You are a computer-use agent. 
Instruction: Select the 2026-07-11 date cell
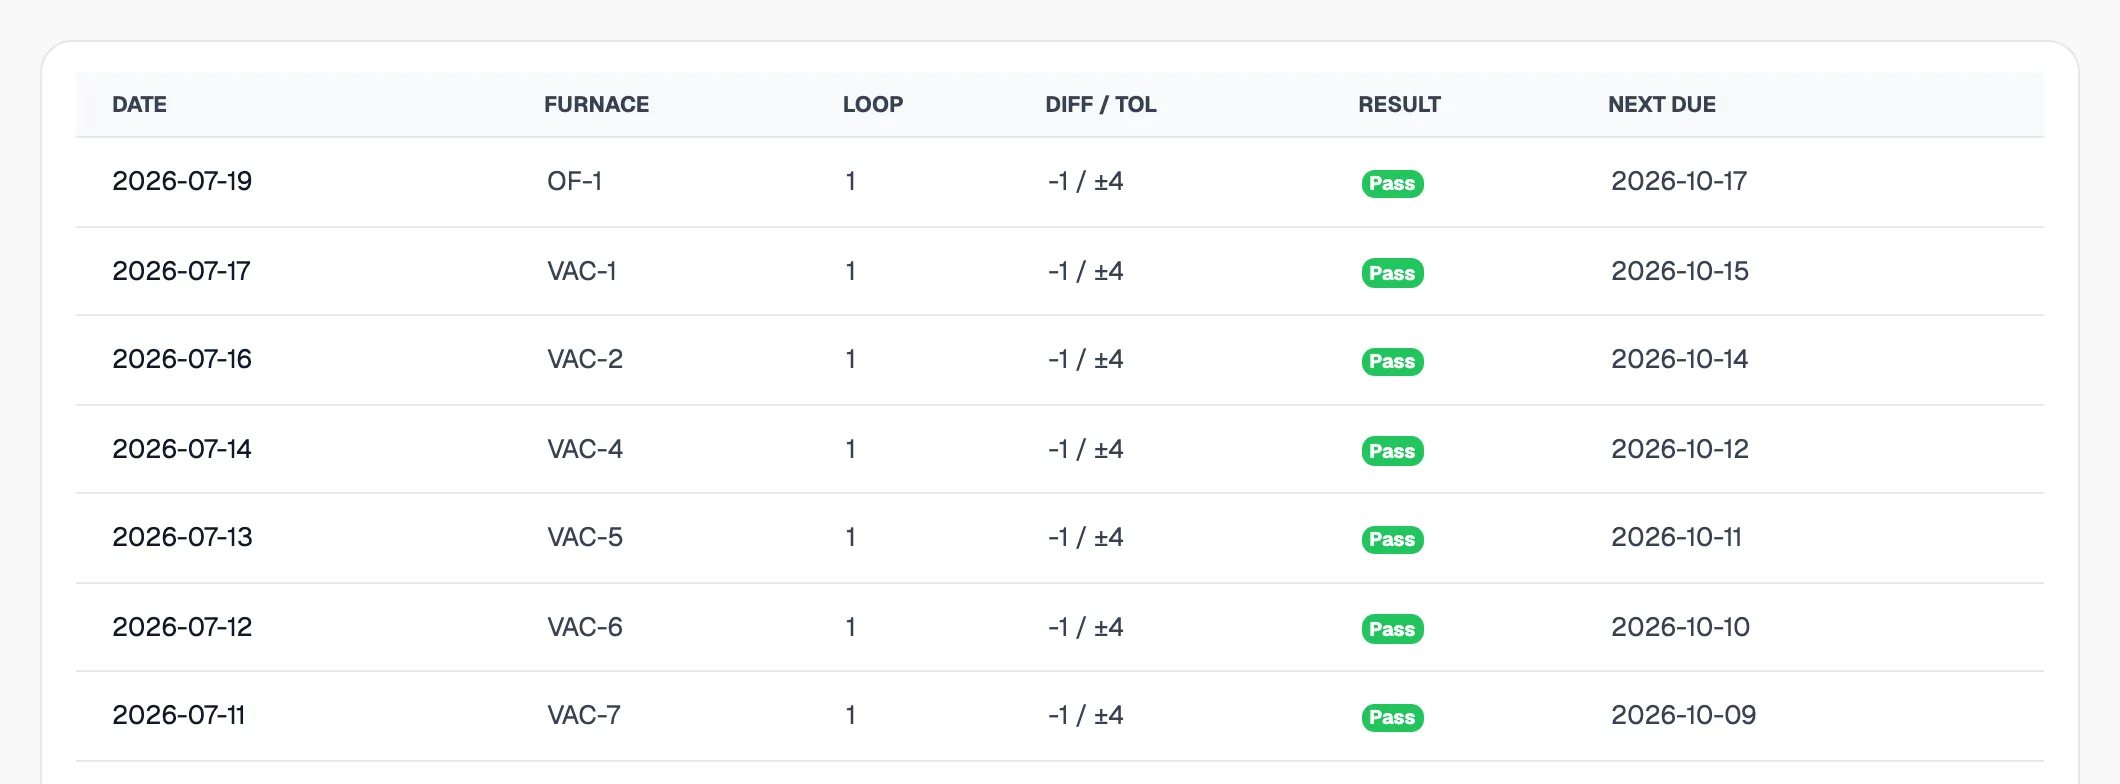pos(179,715)
